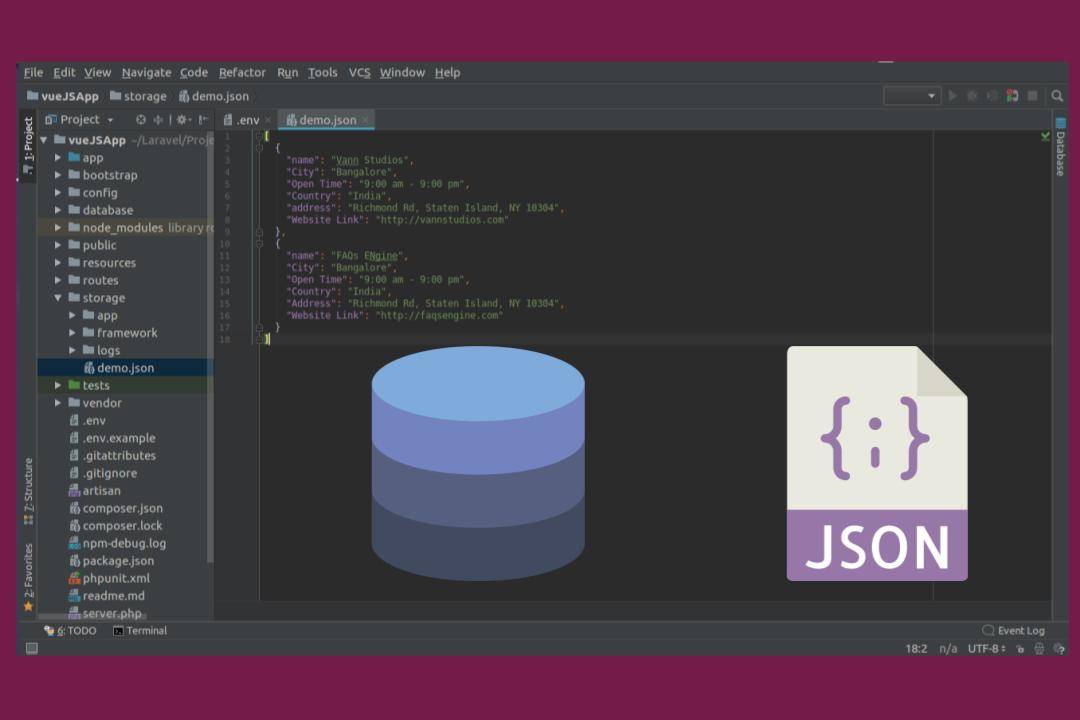Click vueJSApp breadcrumb in navigation bar

point(63,96)
